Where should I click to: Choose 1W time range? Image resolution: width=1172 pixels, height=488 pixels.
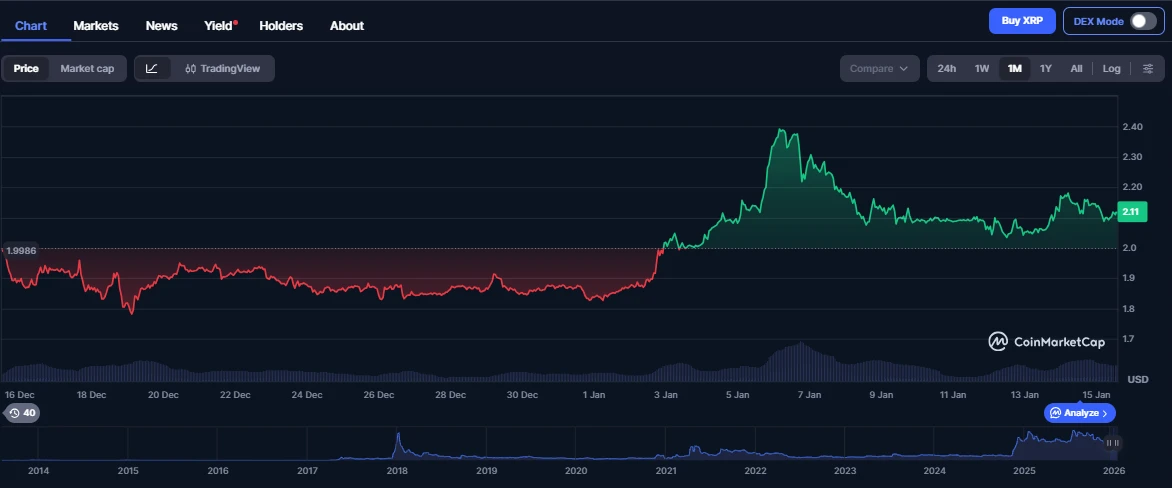tap(981, 69)
